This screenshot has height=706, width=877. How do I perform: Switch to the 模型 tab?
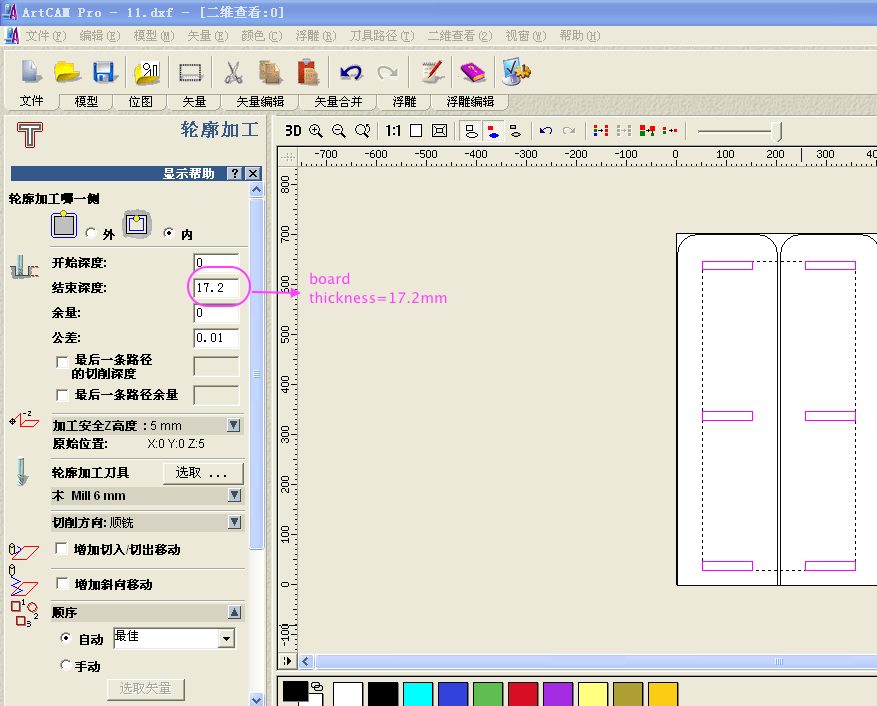click(x=86, y=102)
